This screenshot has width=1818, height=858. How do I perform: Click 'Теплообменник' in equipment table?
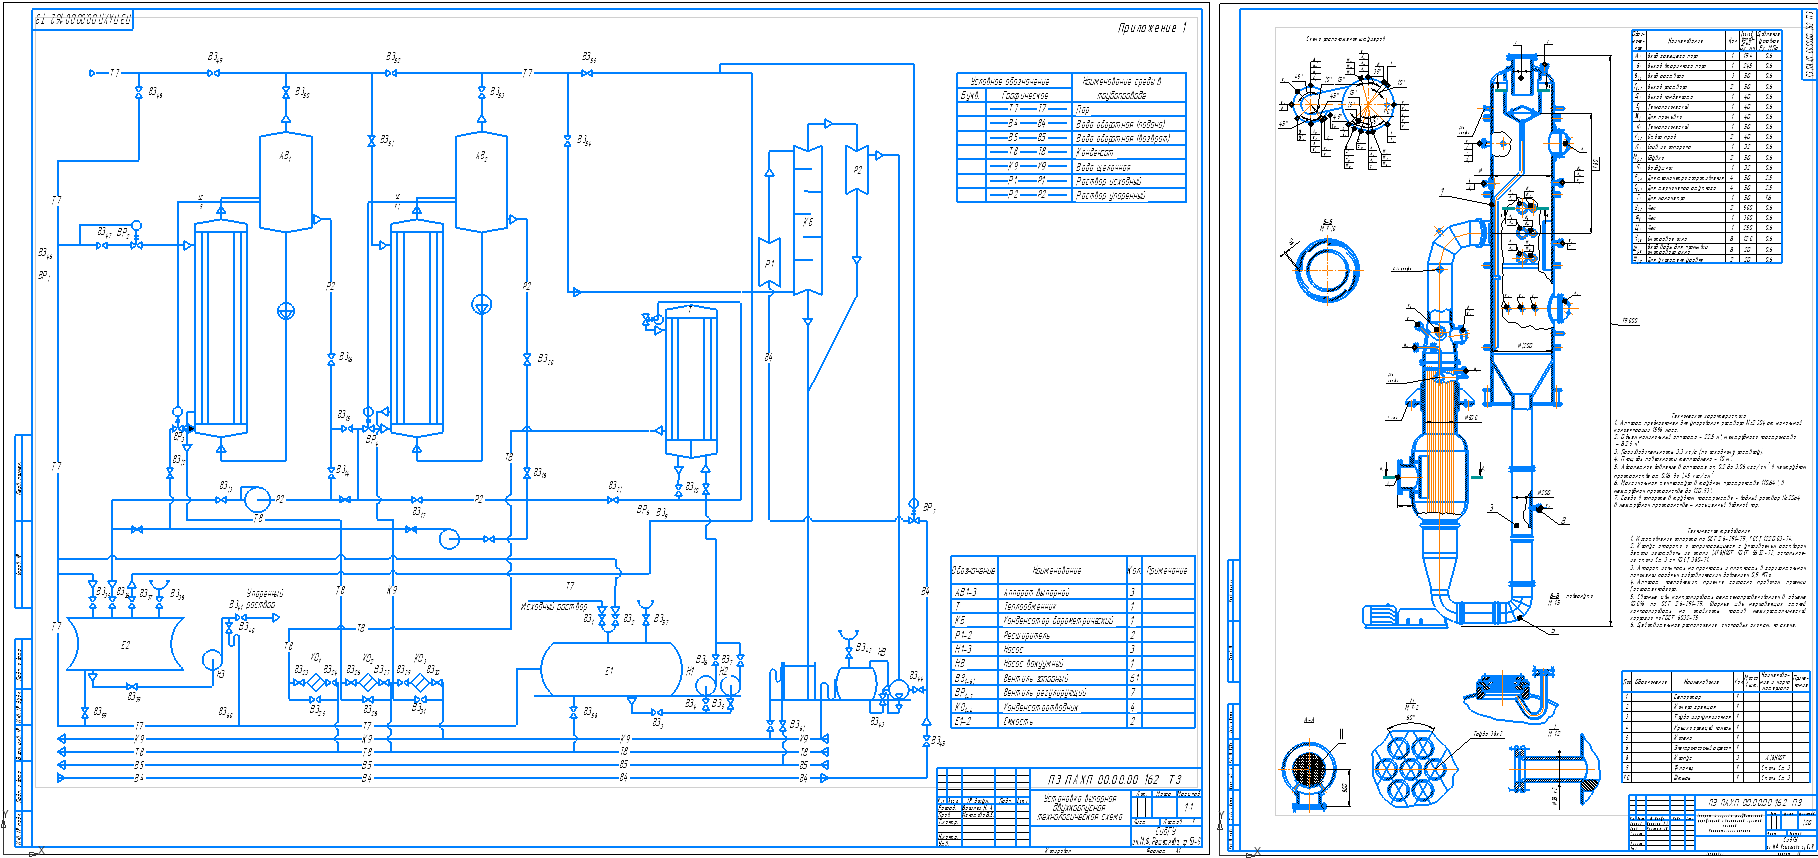(1030, 606)
